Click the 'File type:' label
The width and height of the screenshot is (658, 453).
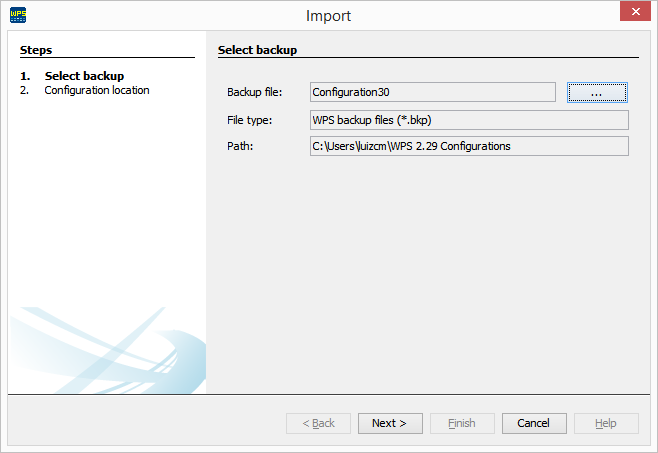point(250,120)
